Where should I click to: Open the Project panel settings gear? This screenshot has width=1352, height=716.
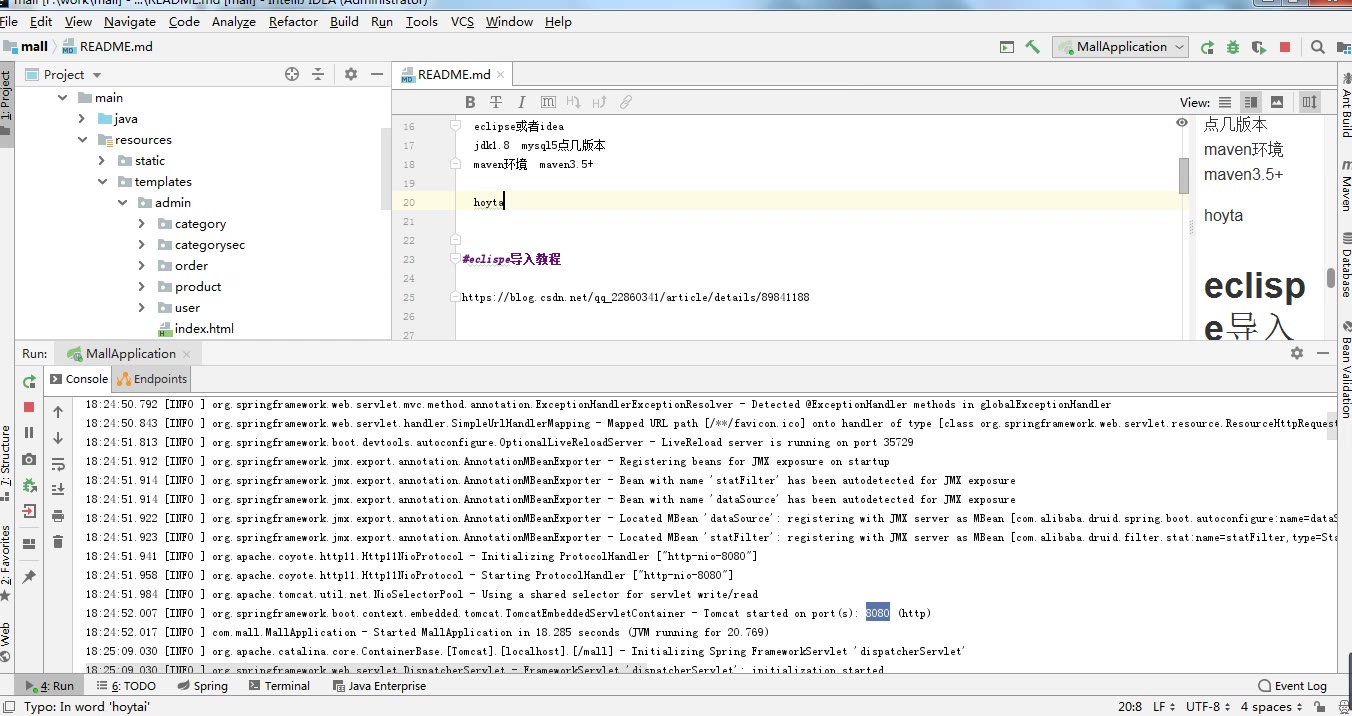[x=351, y=74]
